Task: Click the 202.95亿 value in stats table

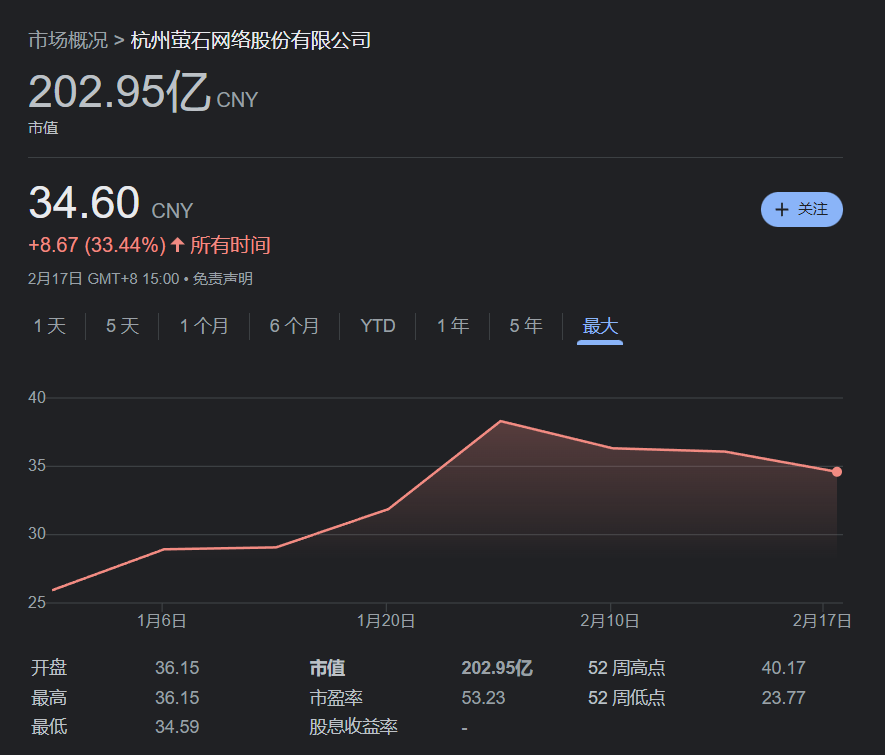Action: click(x=497, y=668)
